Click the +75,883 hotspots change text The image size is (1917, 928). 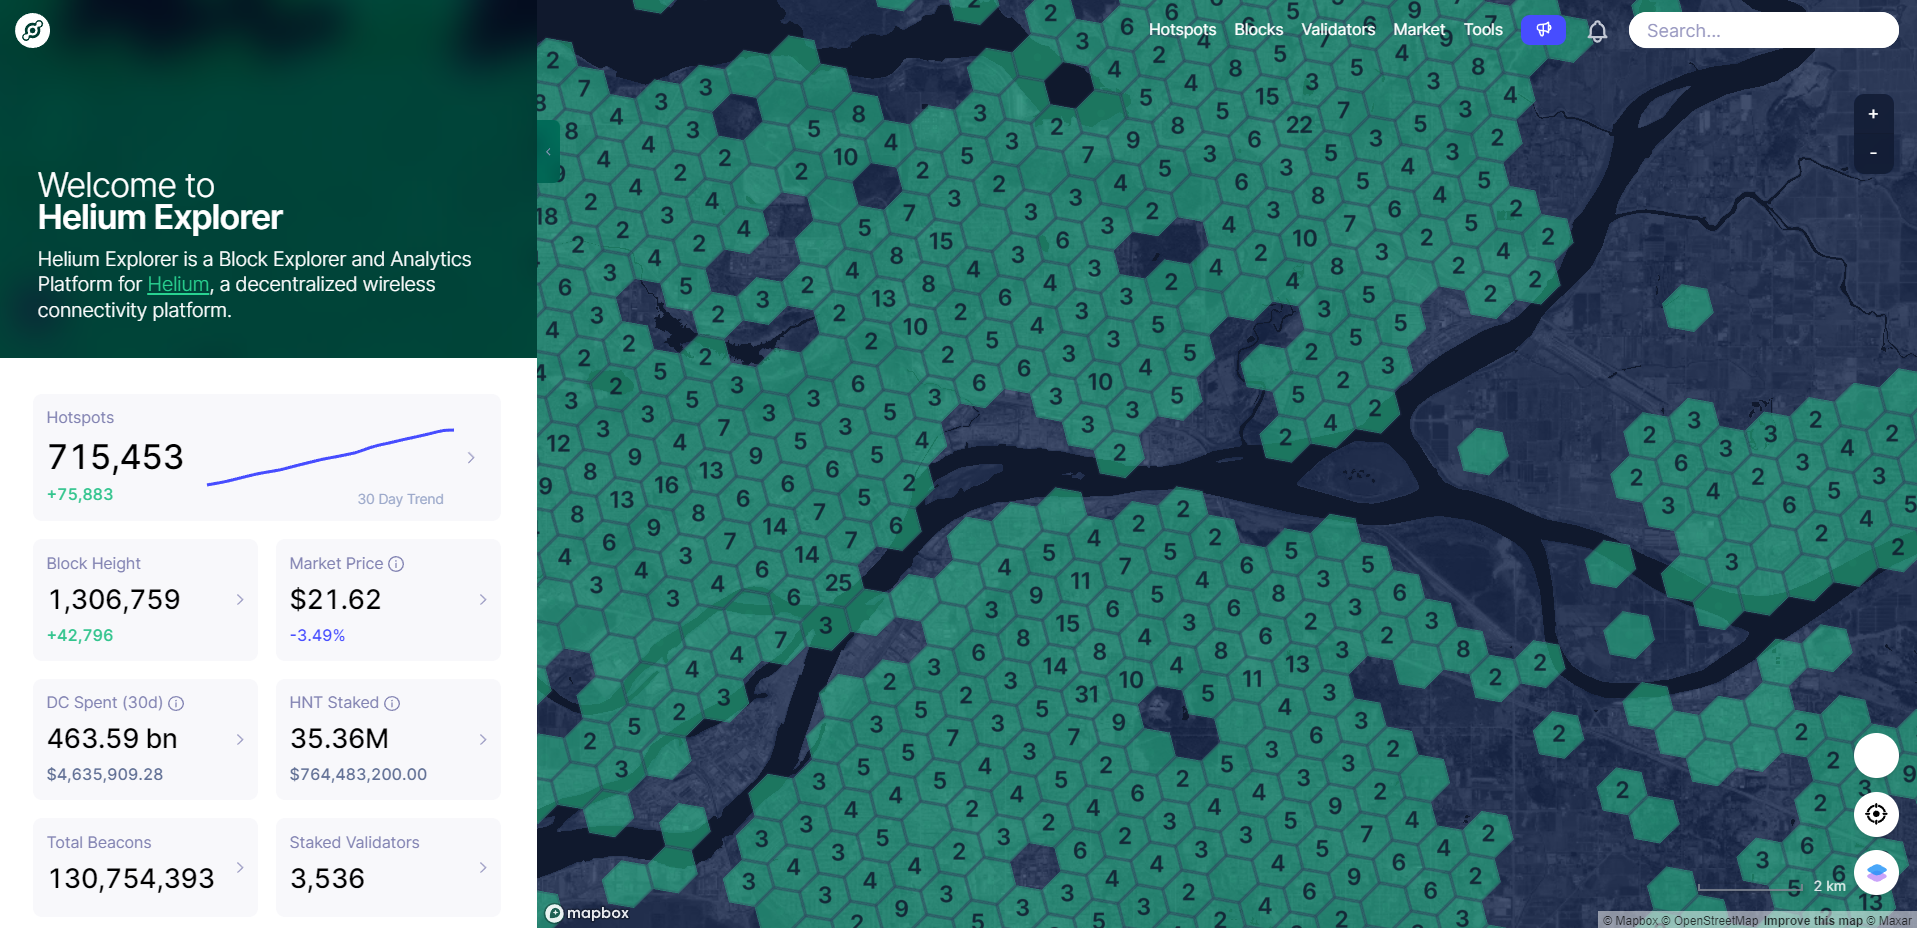(x=80, y=494)
